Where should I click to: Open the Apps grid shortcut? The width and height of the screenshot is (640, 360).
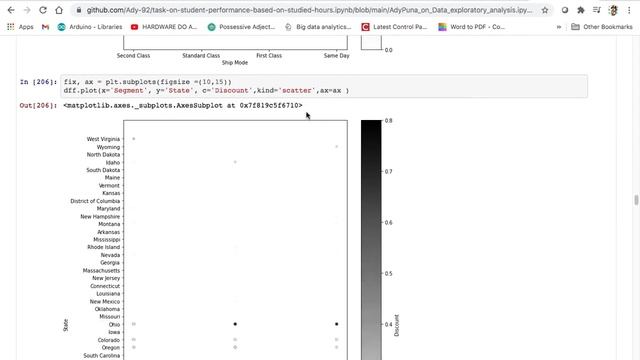(20, 27)
